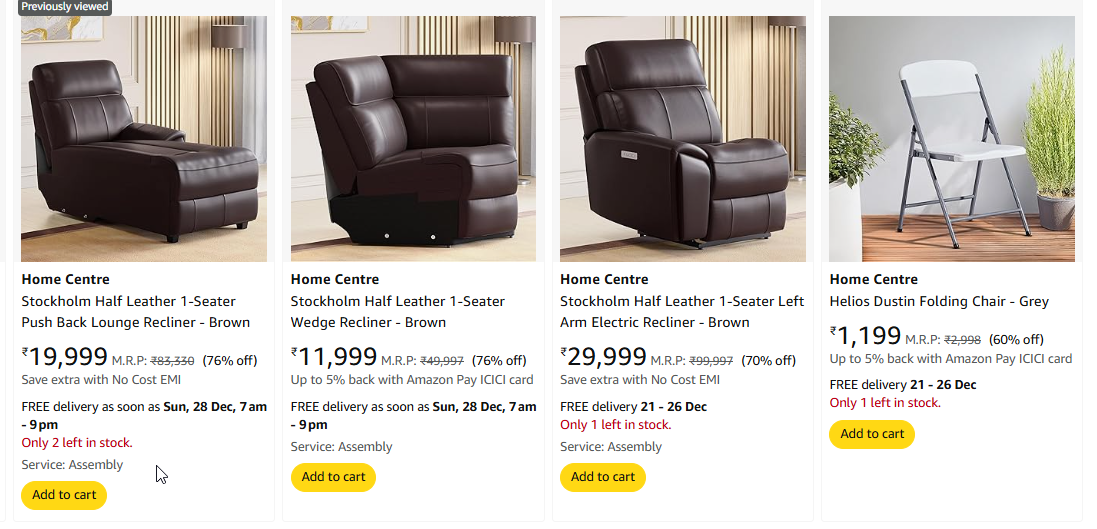The width and height of the screenshot is (1097, 529).
Task: Click the ₹19,999 price of lounge recliner
Action: click(65, 357)
